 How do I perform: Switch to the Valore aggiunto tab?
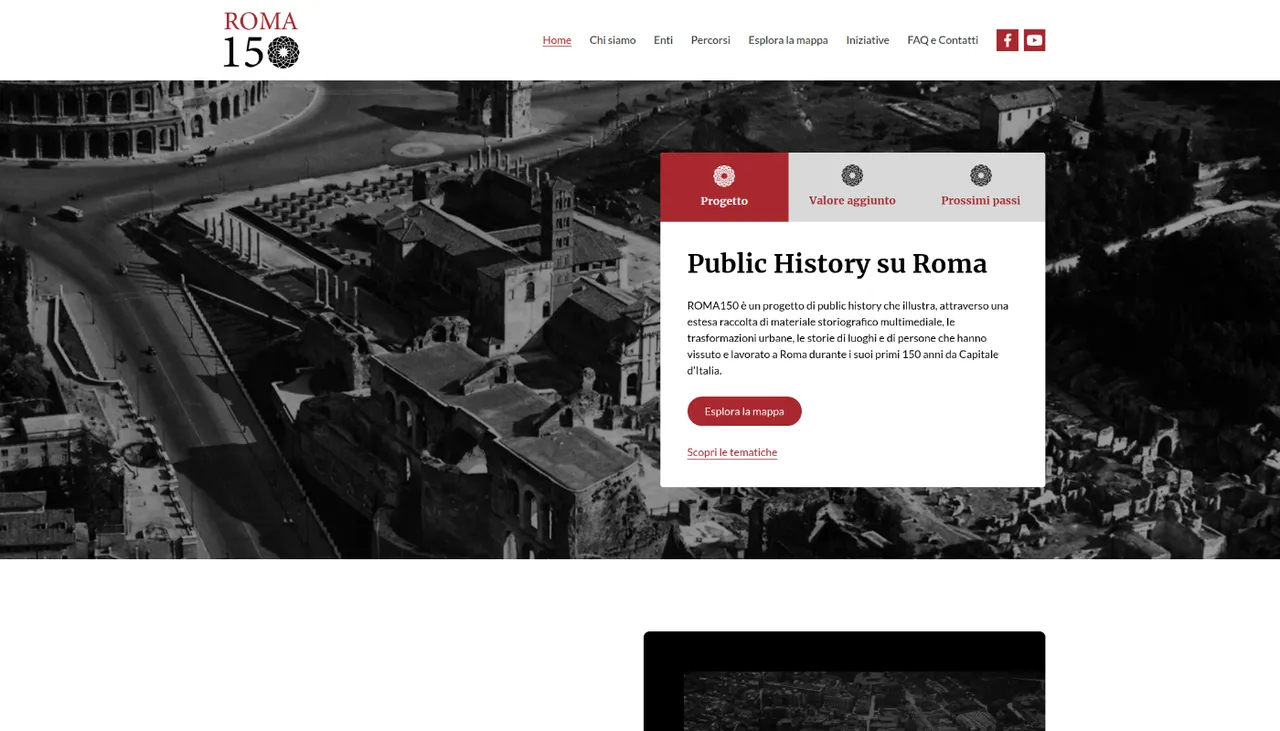click(x=852, y=187)
